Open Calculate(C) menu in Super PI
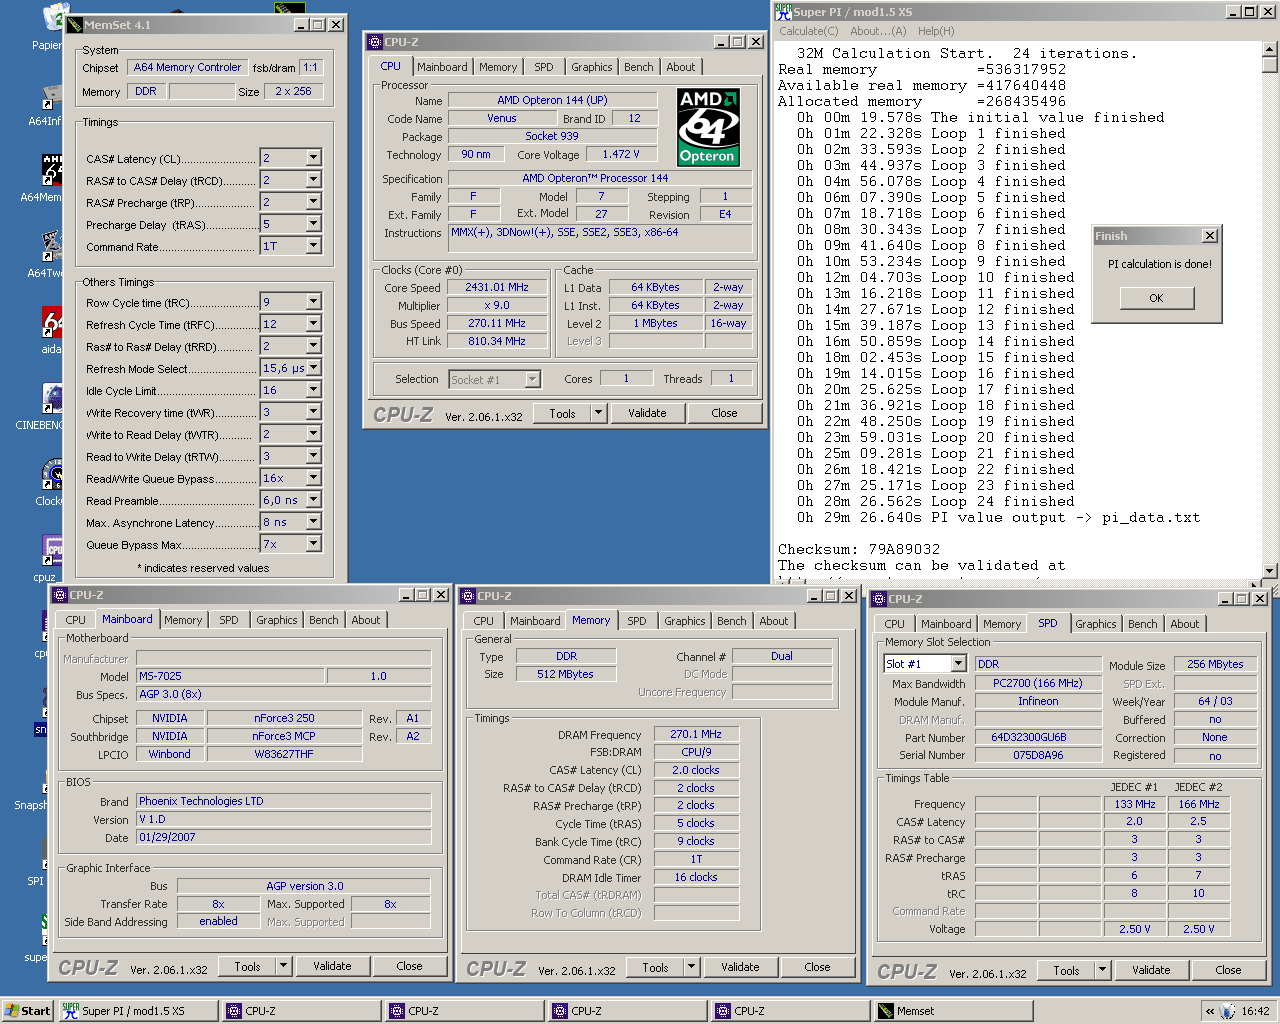This screenshot has height=1024, width=1280. tap(808, 31)
